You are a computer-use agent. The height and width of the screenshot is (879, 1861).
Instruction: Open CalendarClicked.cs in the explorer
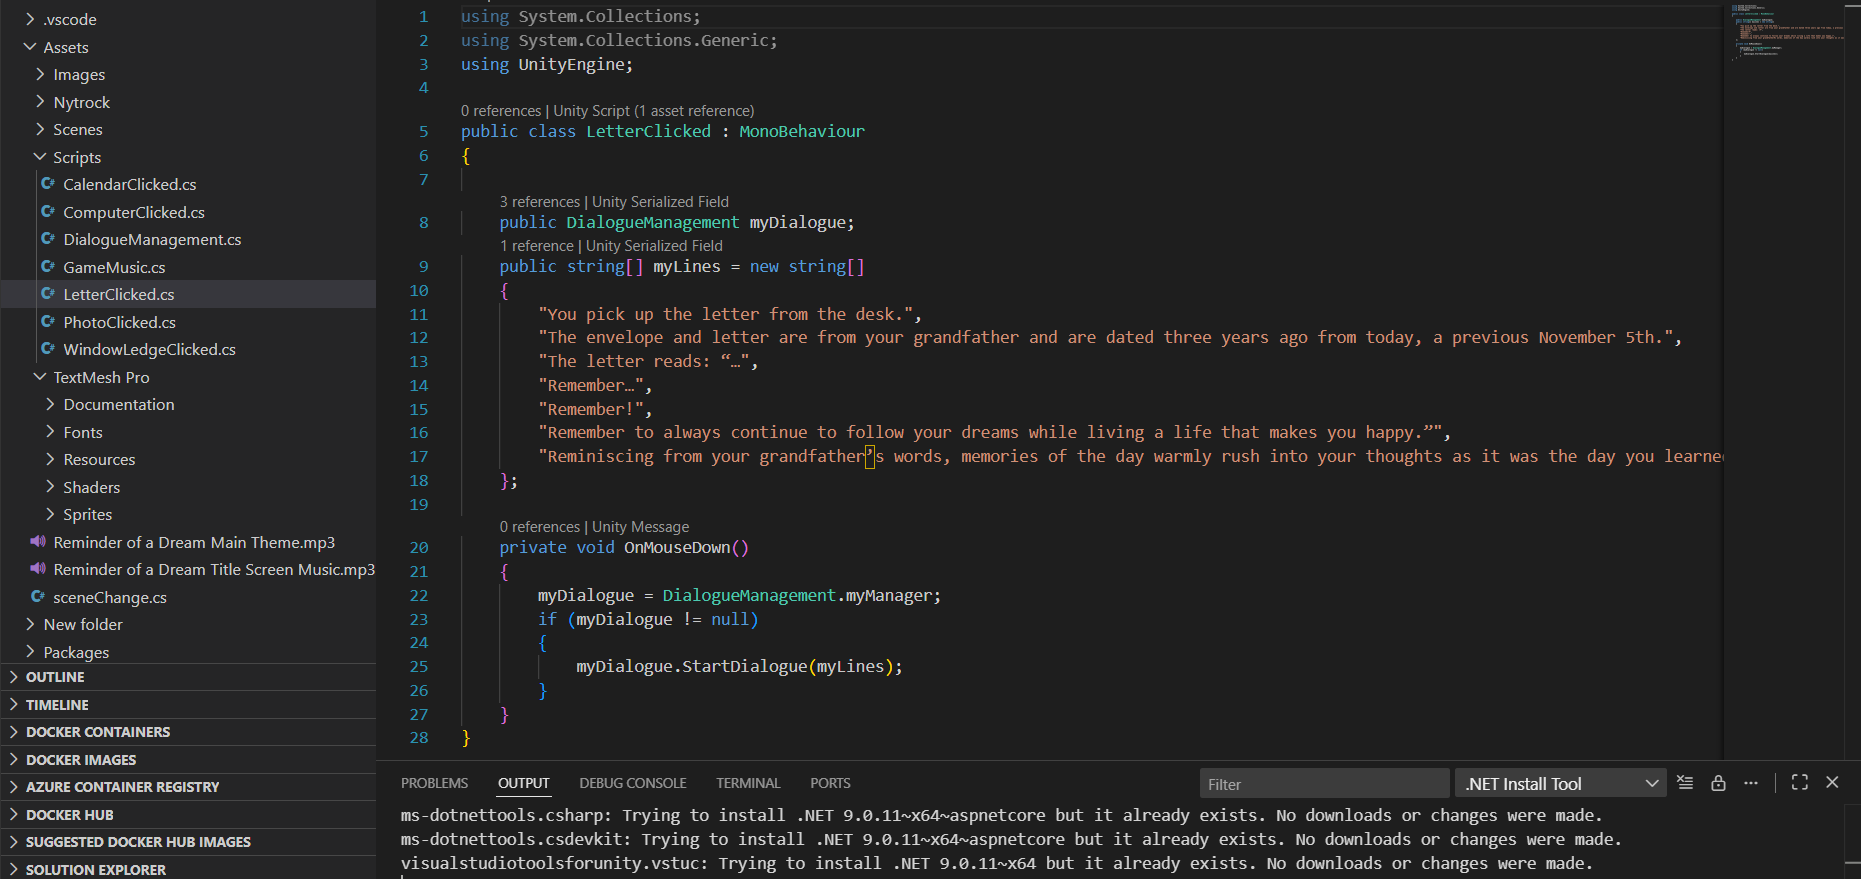point(130,184)
